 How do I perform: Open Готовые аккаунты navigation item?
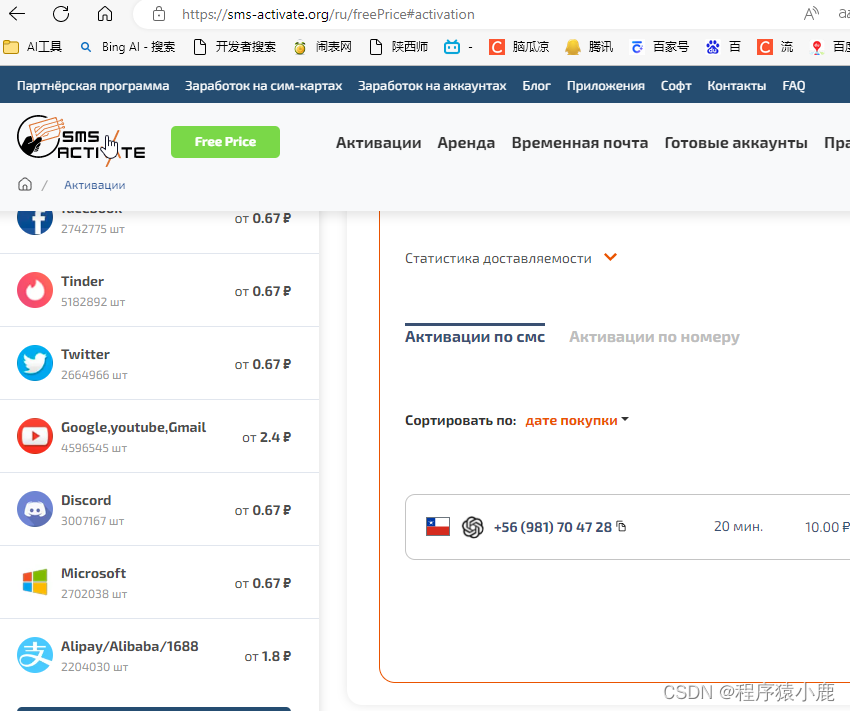click(736, 143)
